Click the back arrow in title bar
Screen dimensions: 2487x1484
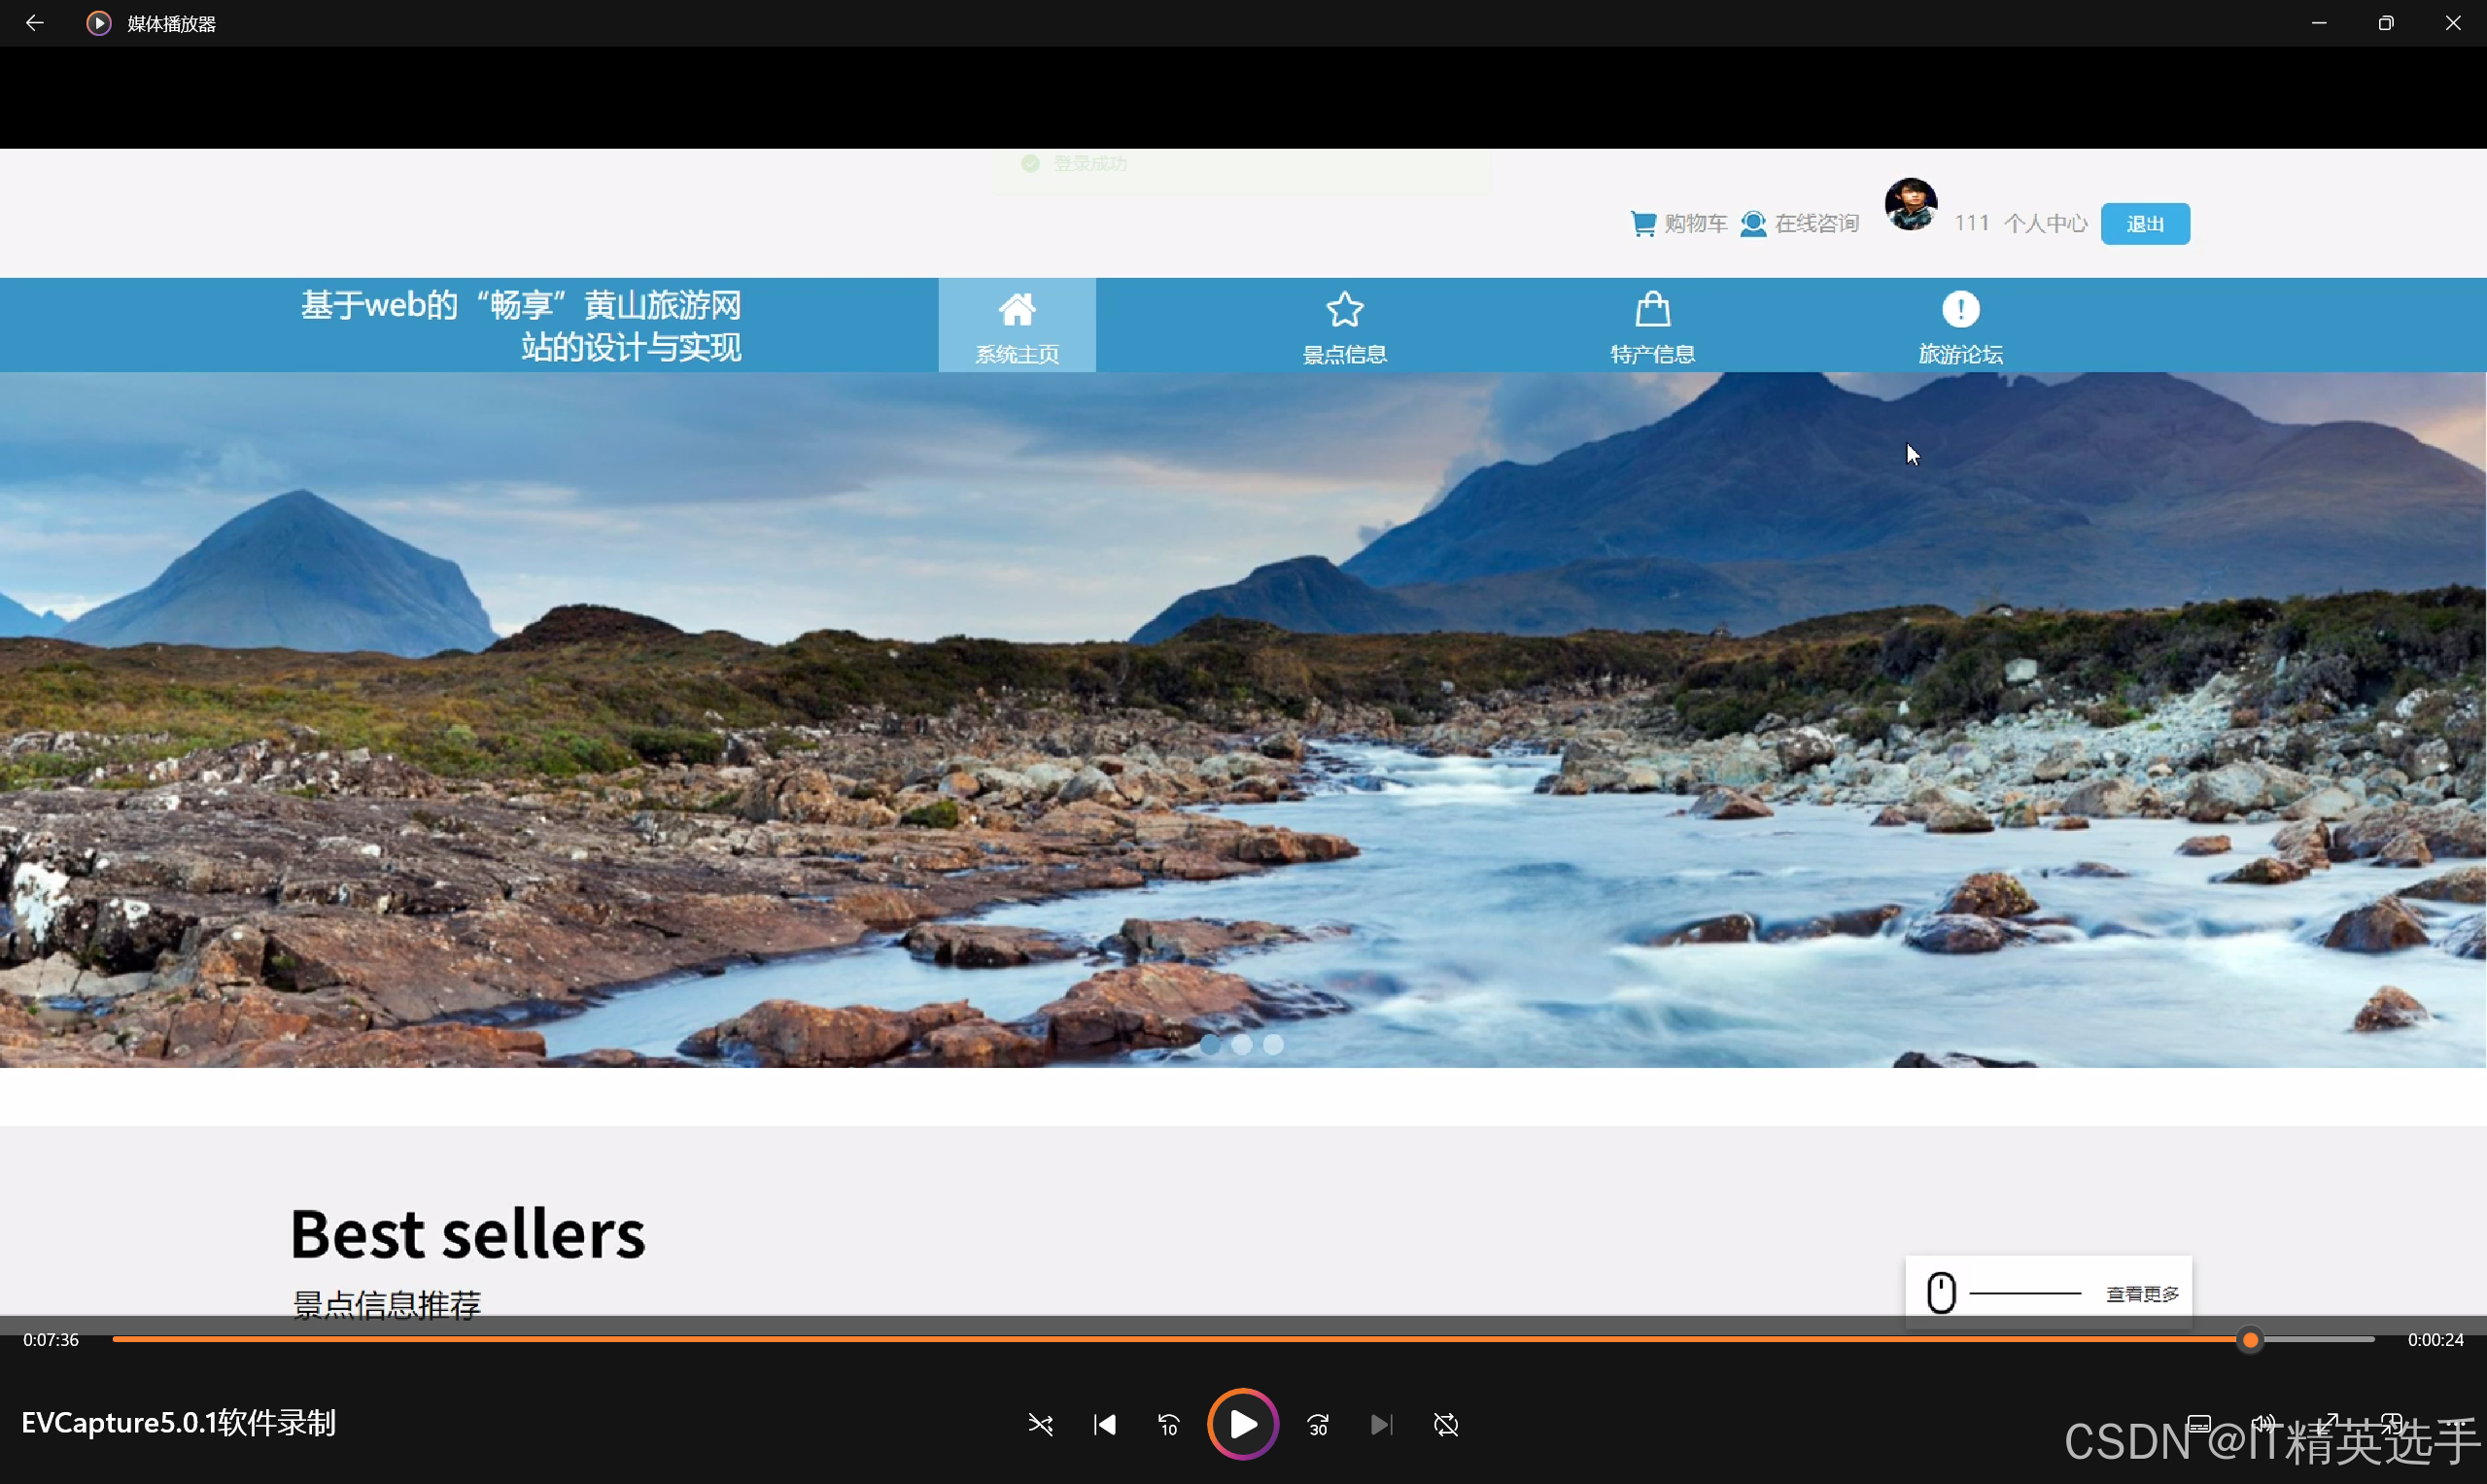(x=34, y=23)
